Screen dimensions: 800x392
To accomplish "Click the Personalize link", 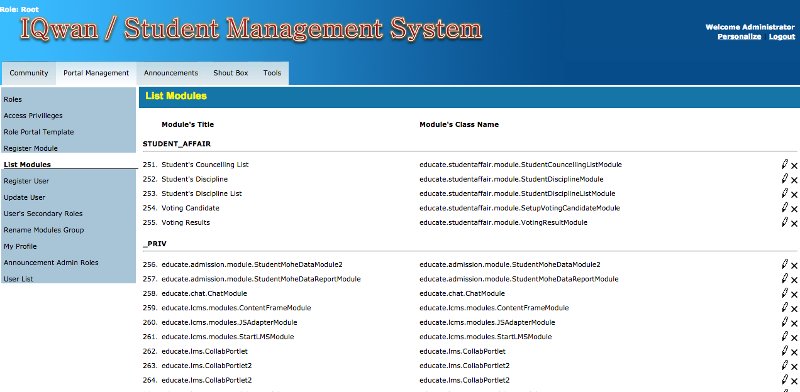I will pos(739,37).
